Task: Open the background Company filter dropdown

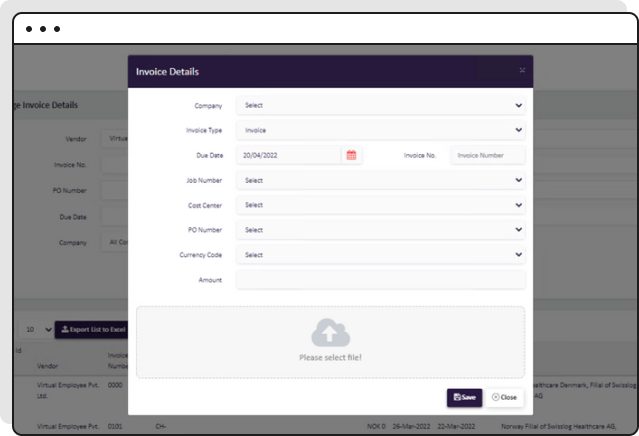Action: coord(115,242)
